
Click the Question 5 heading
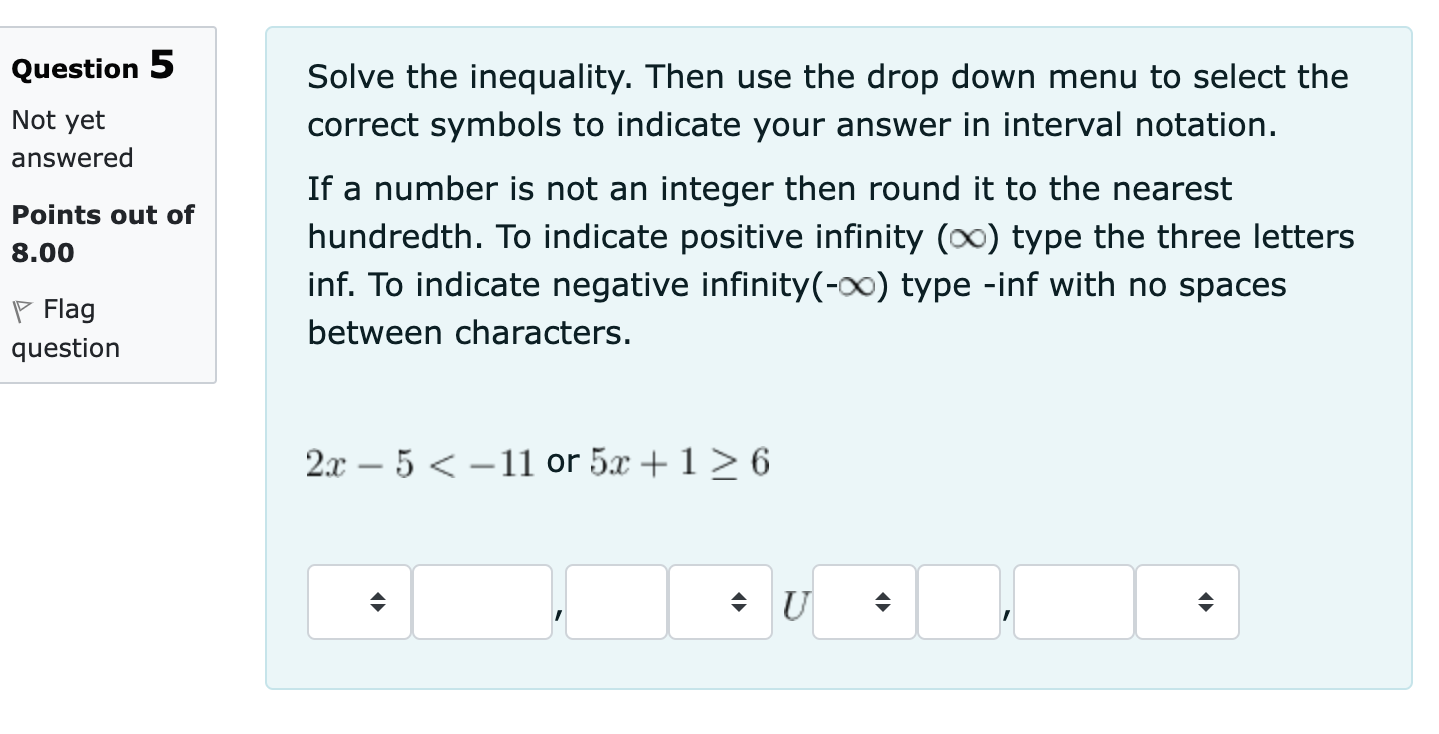(x=91, y=66)
